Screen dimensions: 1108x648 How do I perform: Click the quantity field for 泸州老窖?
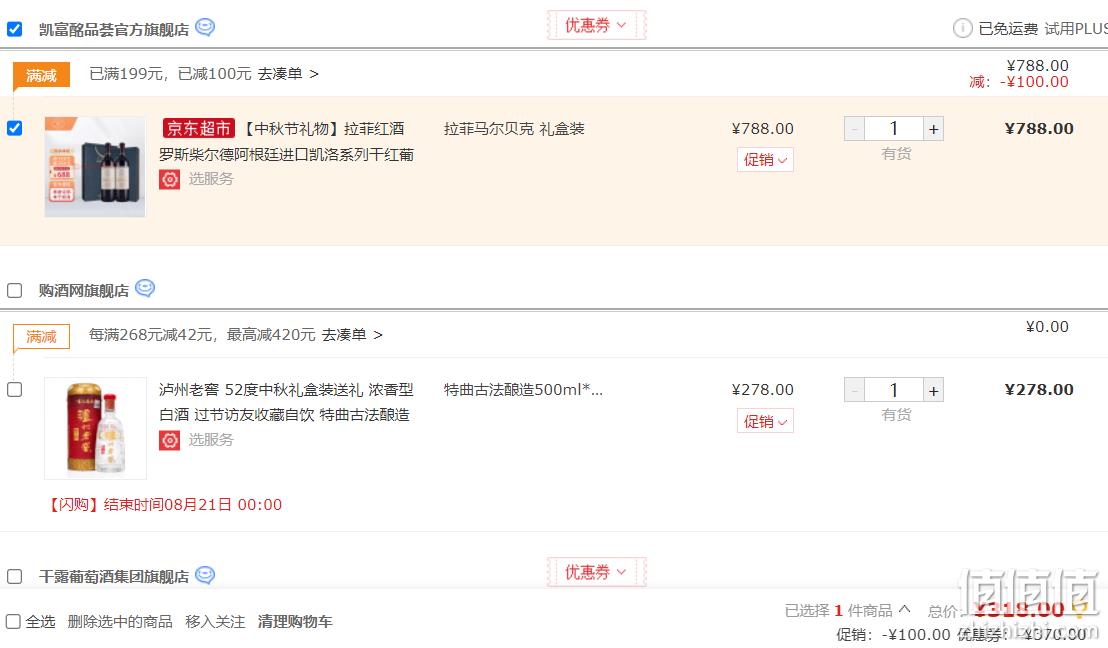click(x=894, y=390)
